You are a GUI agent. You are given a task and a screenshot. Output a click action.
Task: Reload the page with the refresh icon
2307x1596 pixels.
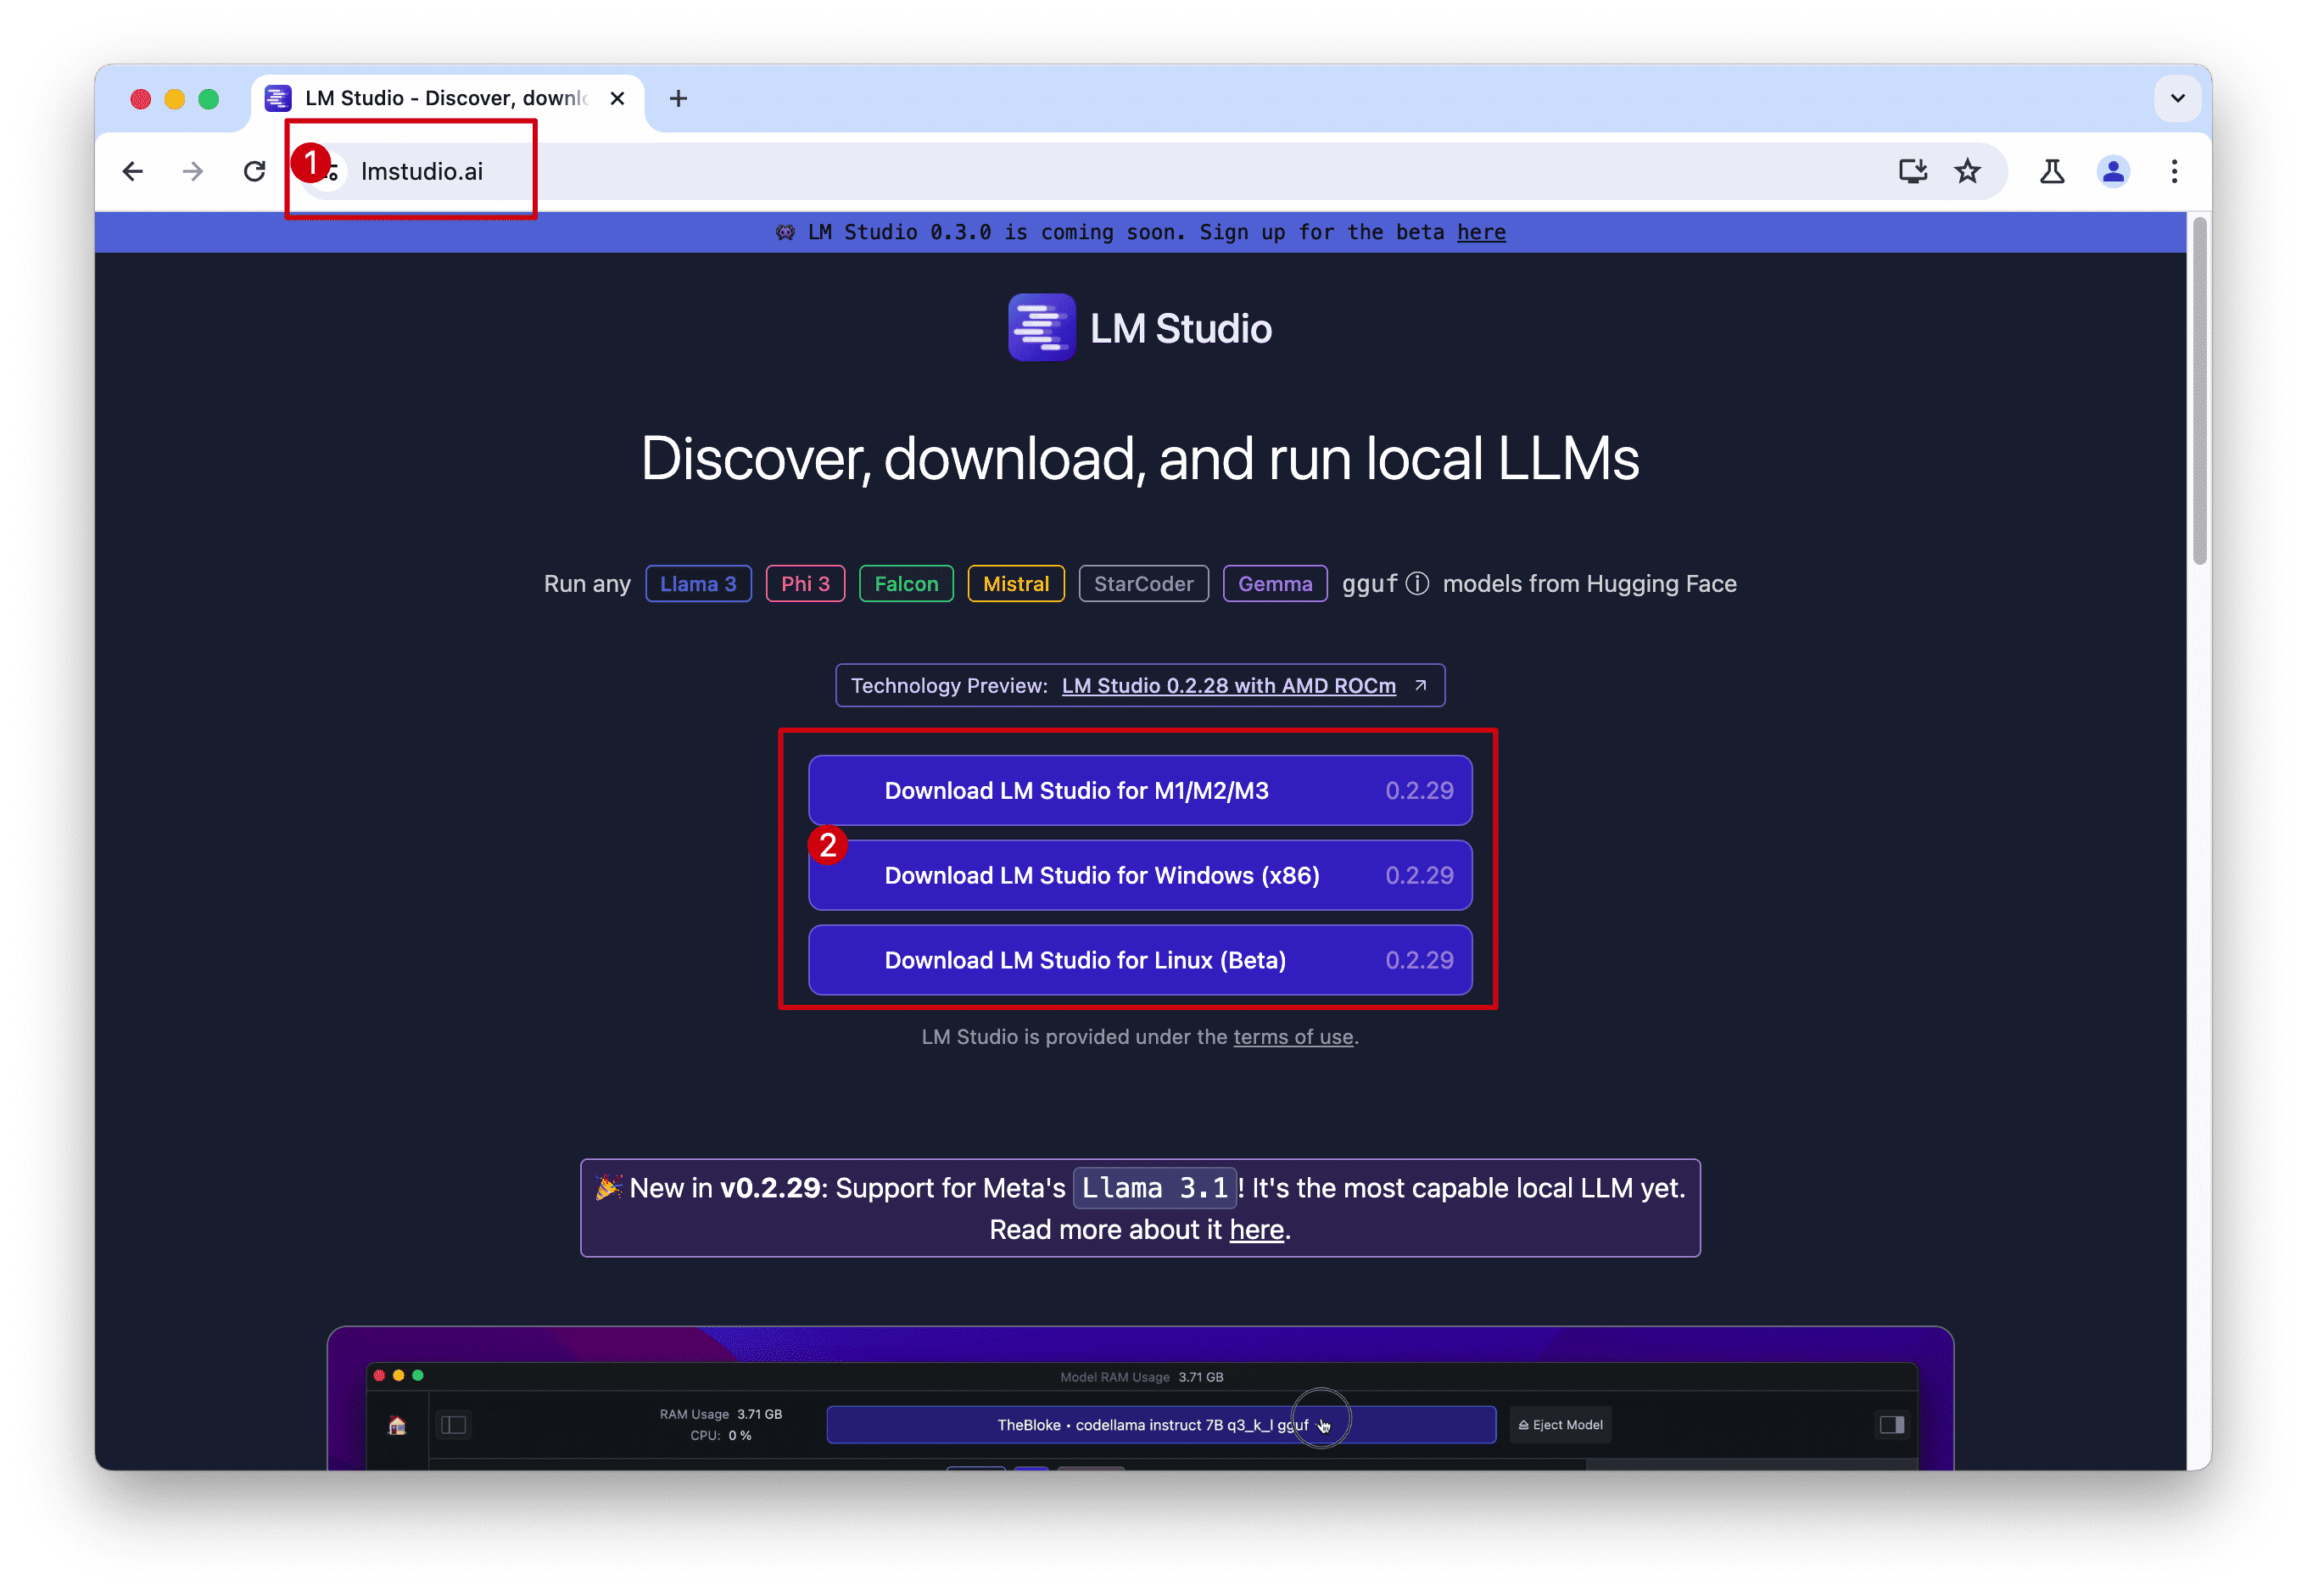pos(254,171)
